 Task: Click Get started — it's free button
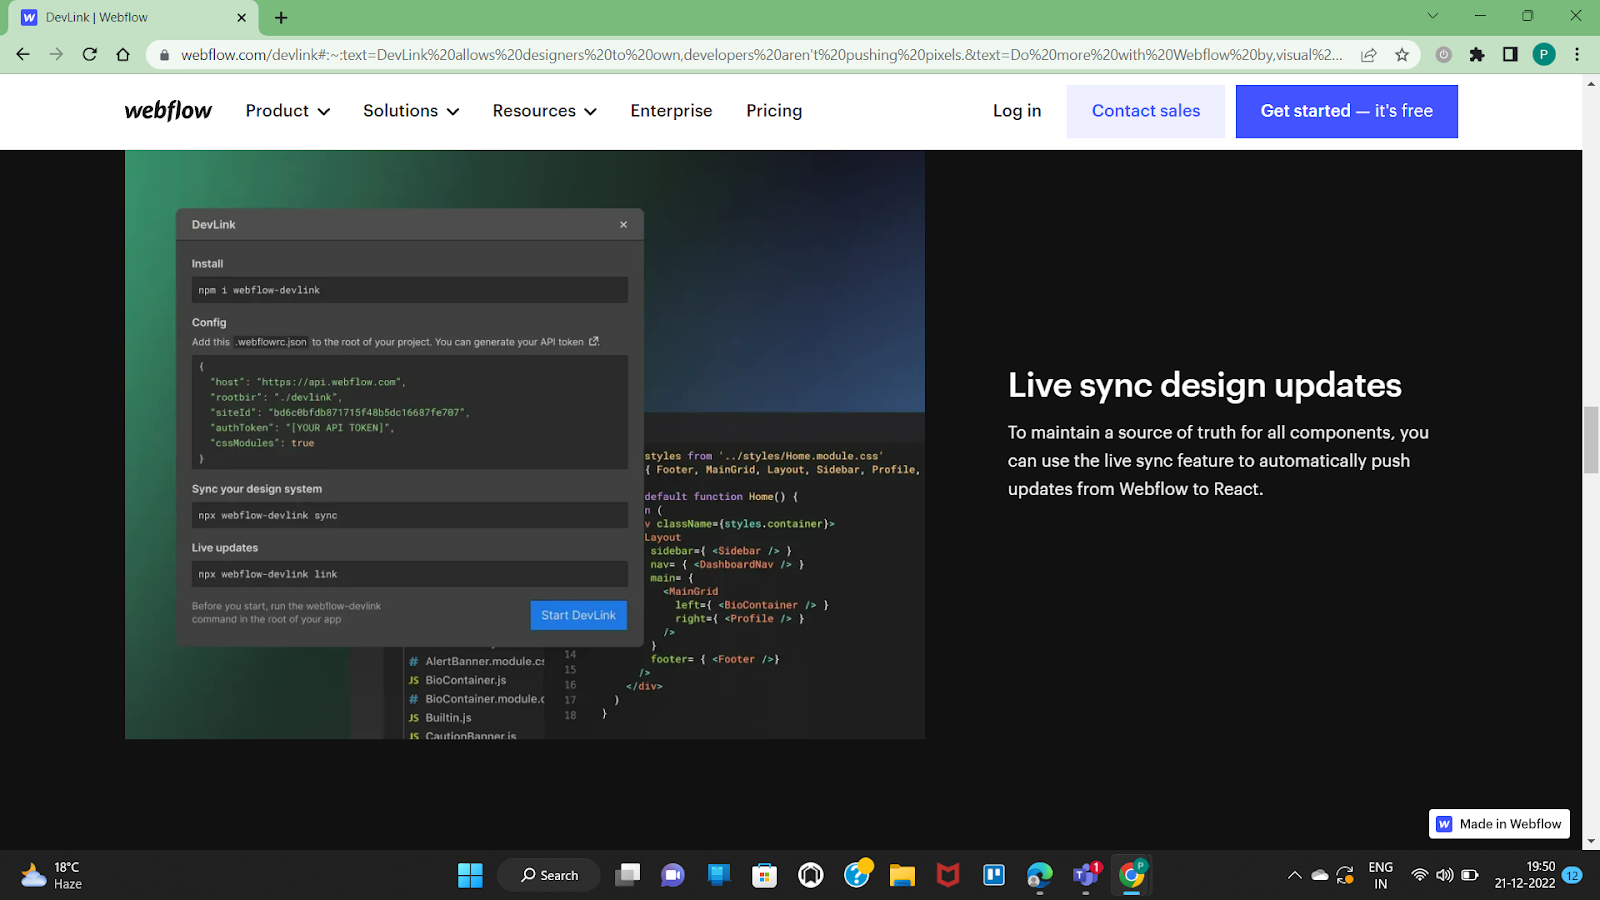click(1347, 111)
